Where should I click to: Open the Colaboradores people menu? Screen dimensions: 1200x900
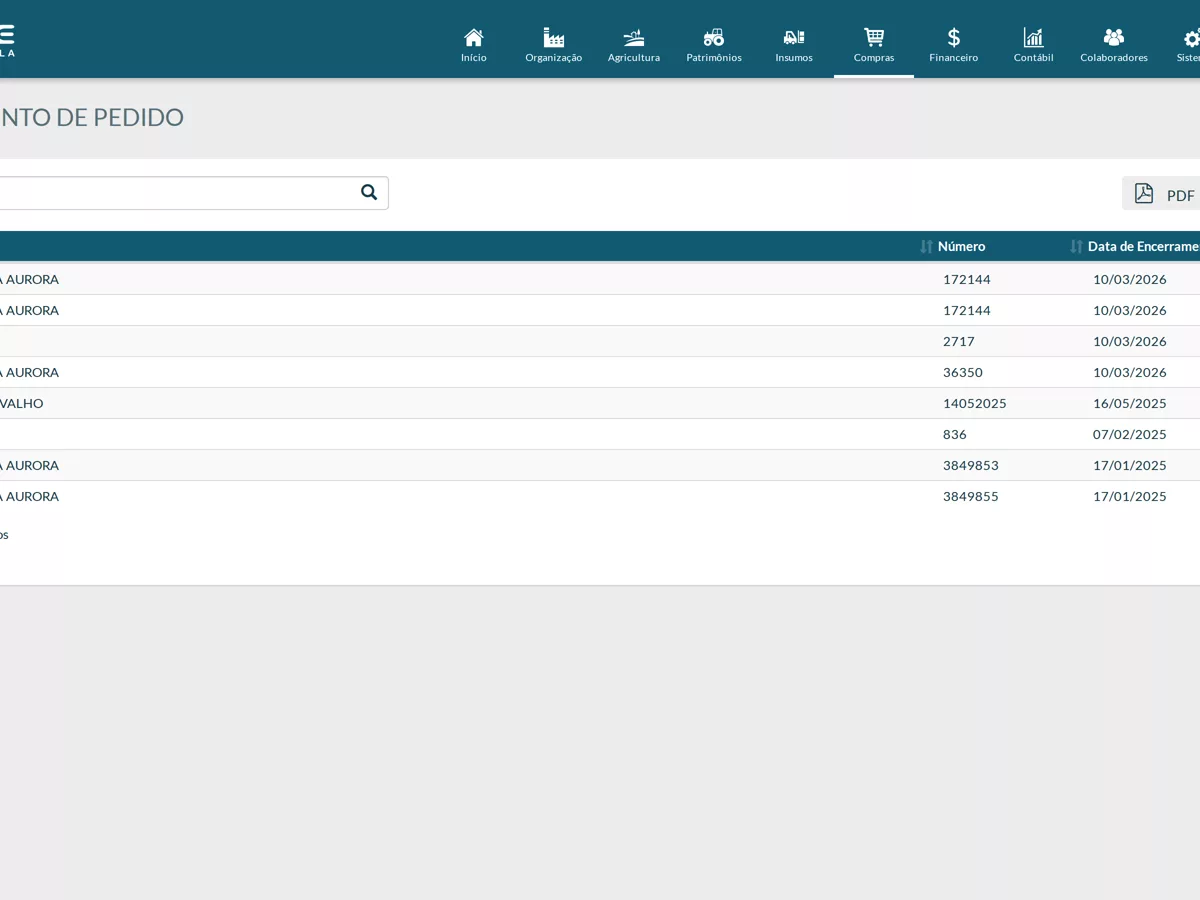point(1114,45)
